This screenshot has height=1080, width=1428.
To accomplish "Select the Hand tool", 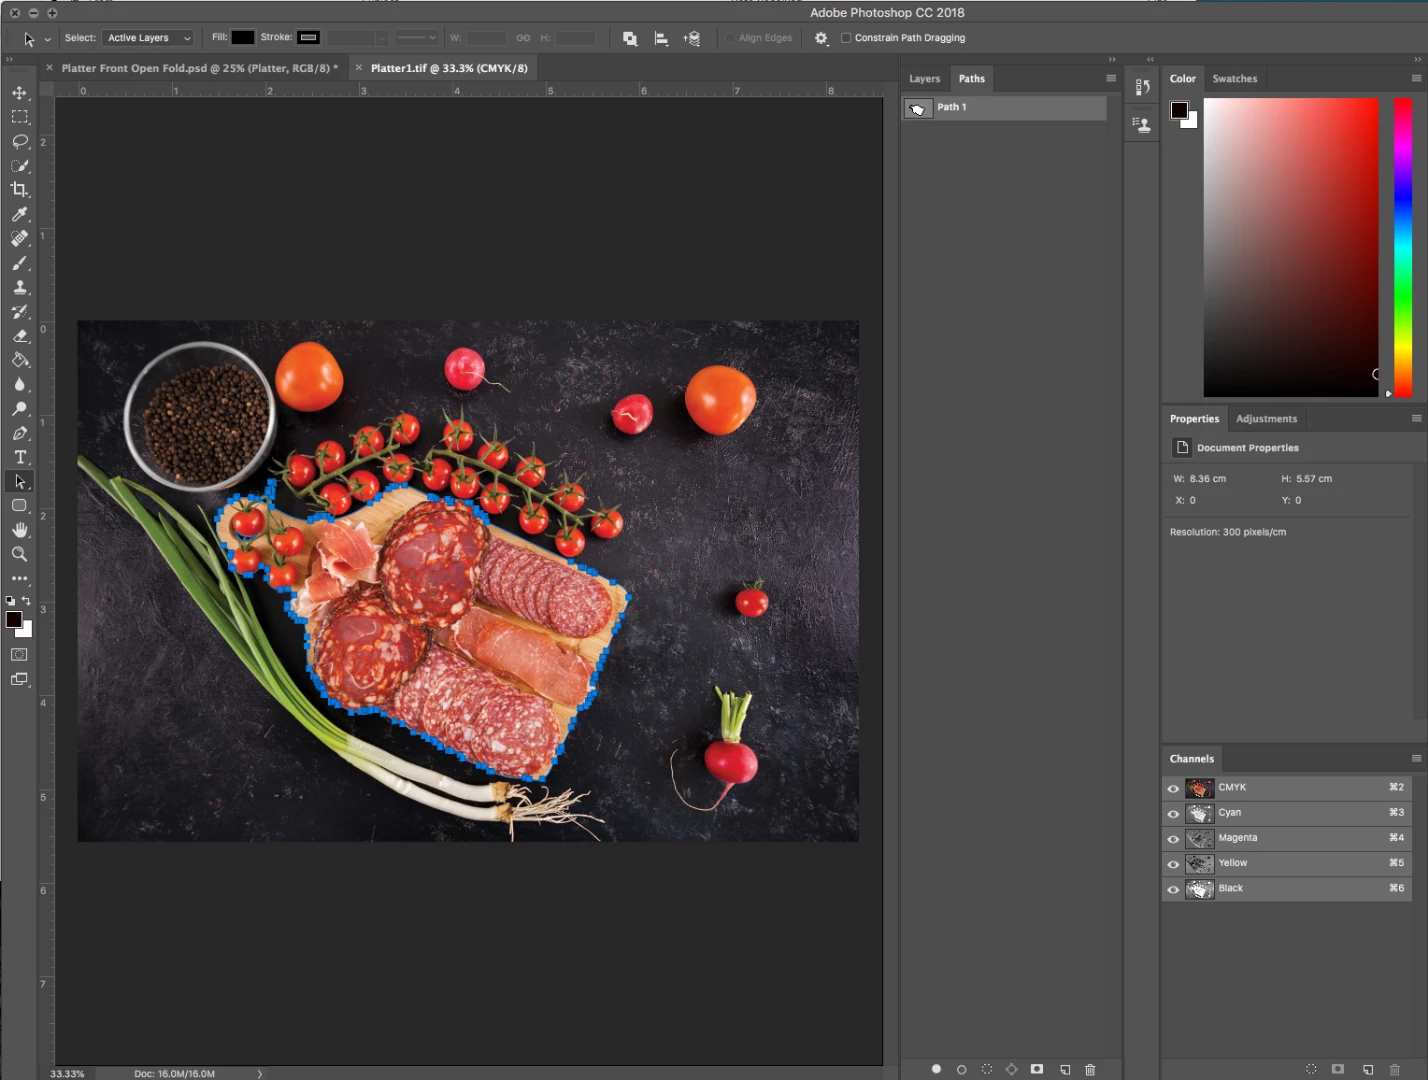I will [x=19, y=530].
